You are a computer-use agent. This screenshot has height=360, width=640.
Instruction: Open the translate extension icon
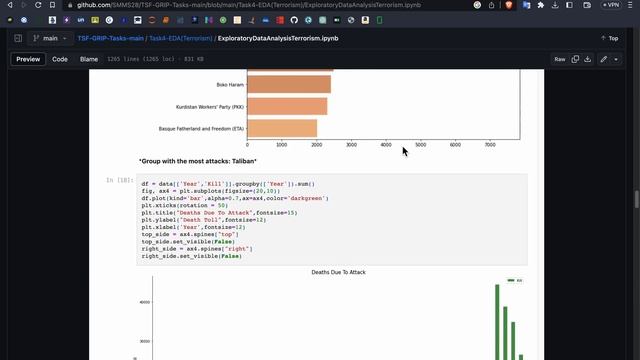pyautogui.click(x=527, y=5)
